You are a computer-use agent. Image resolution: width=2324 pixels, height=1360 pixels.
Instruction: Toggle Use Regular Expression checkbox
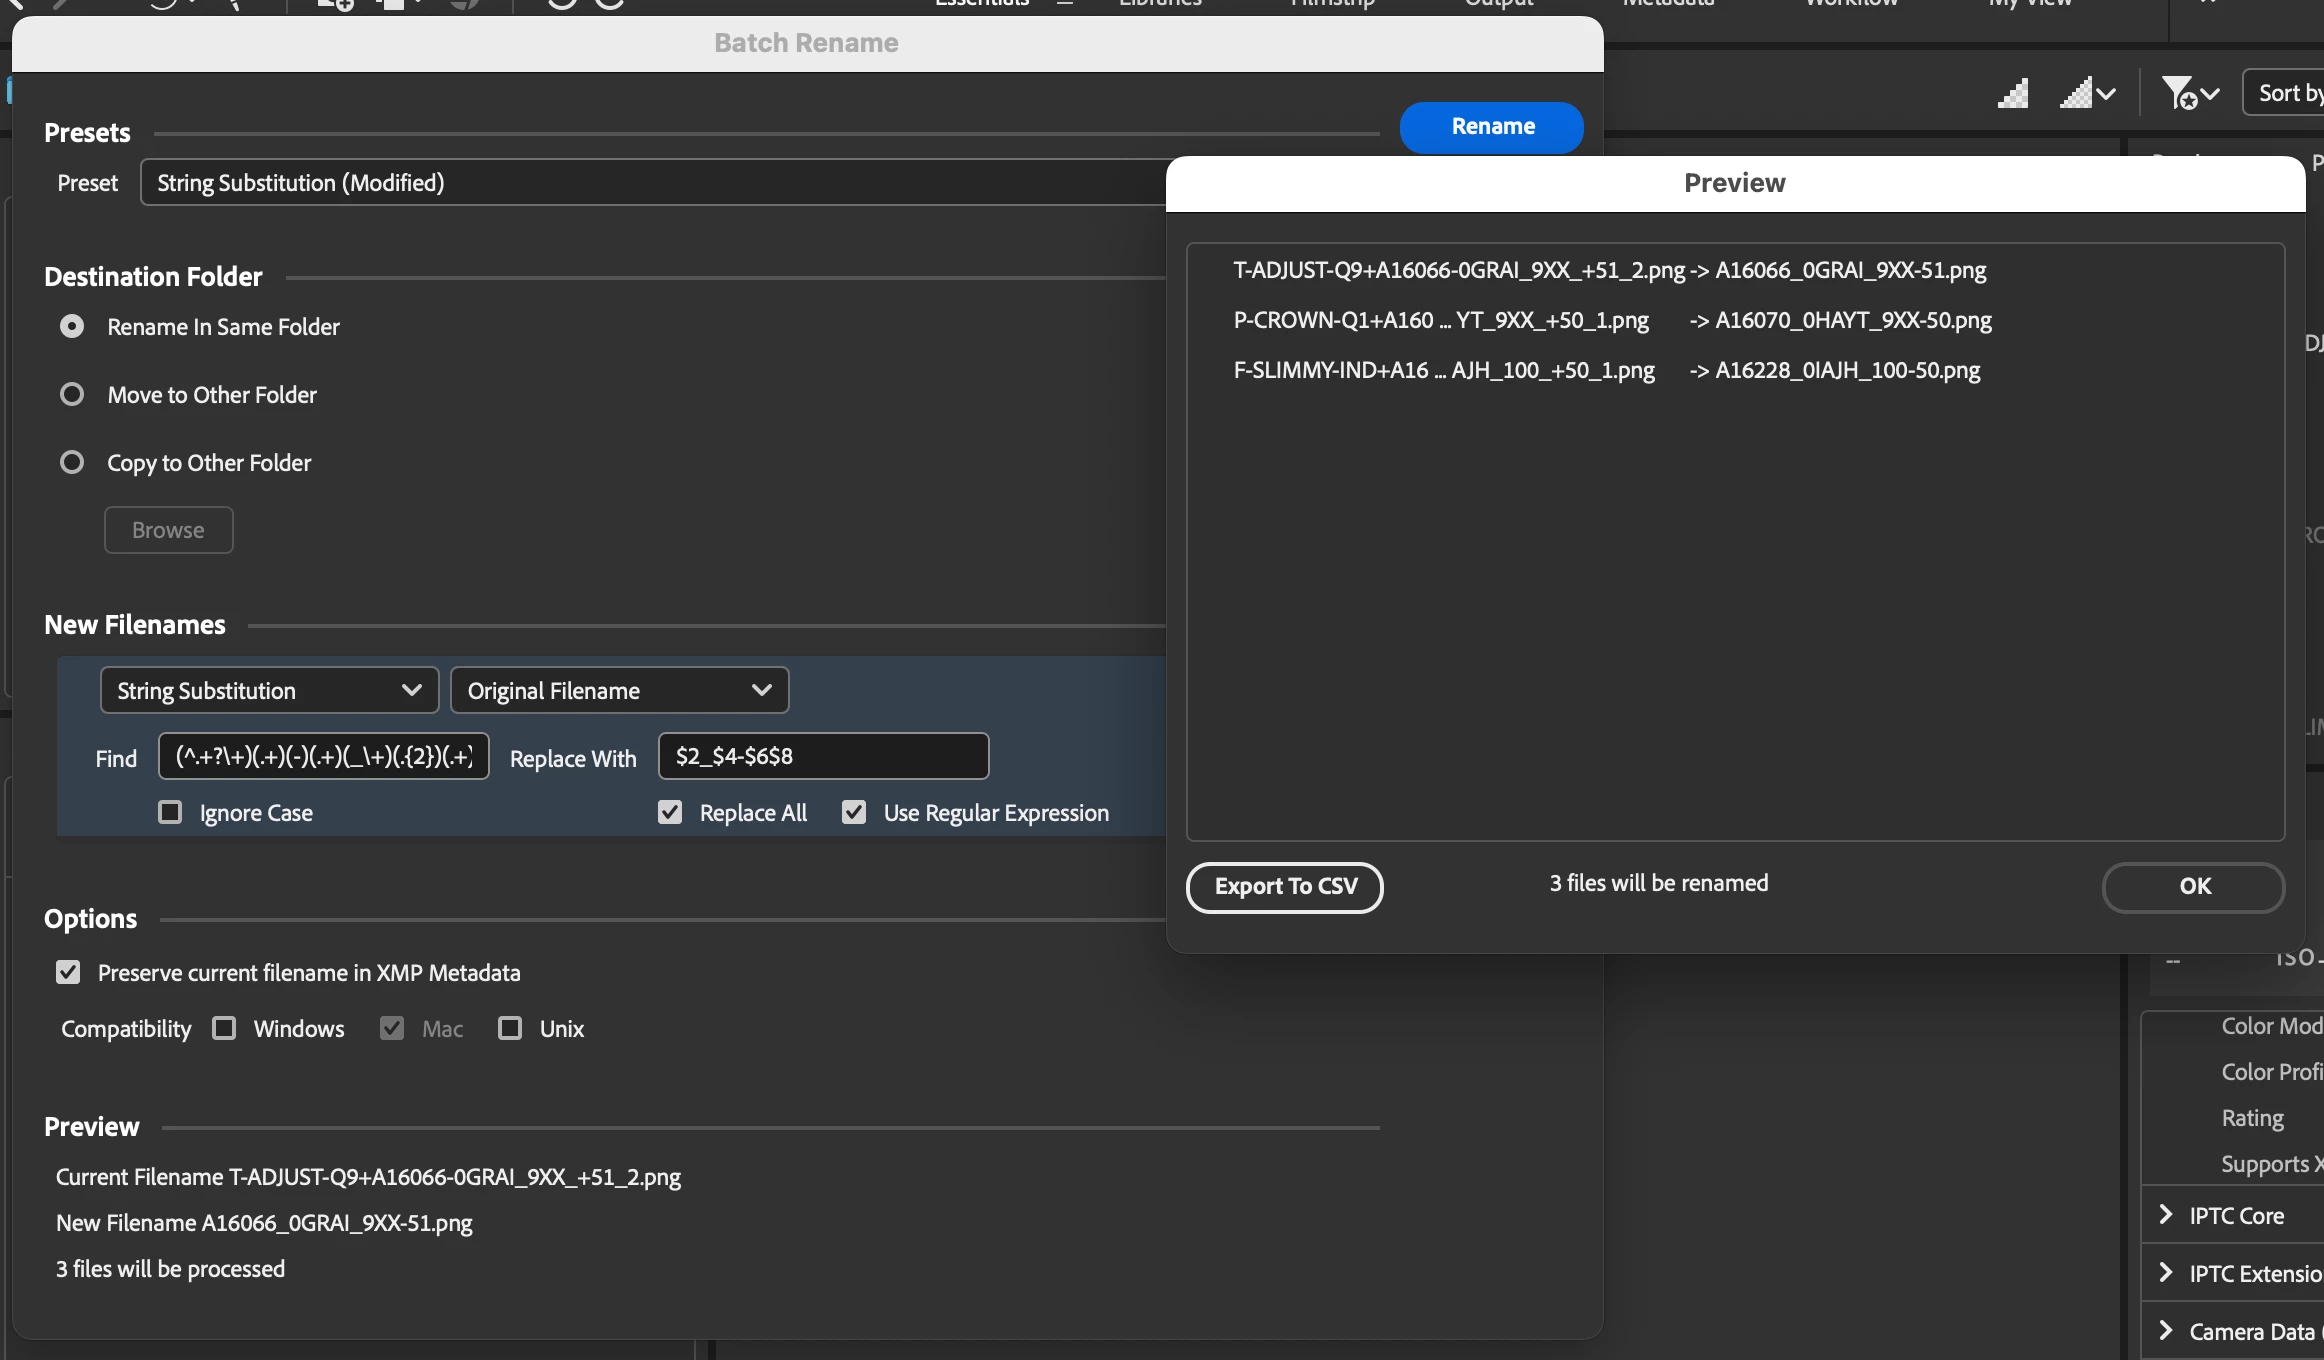(x=854, y=812)
